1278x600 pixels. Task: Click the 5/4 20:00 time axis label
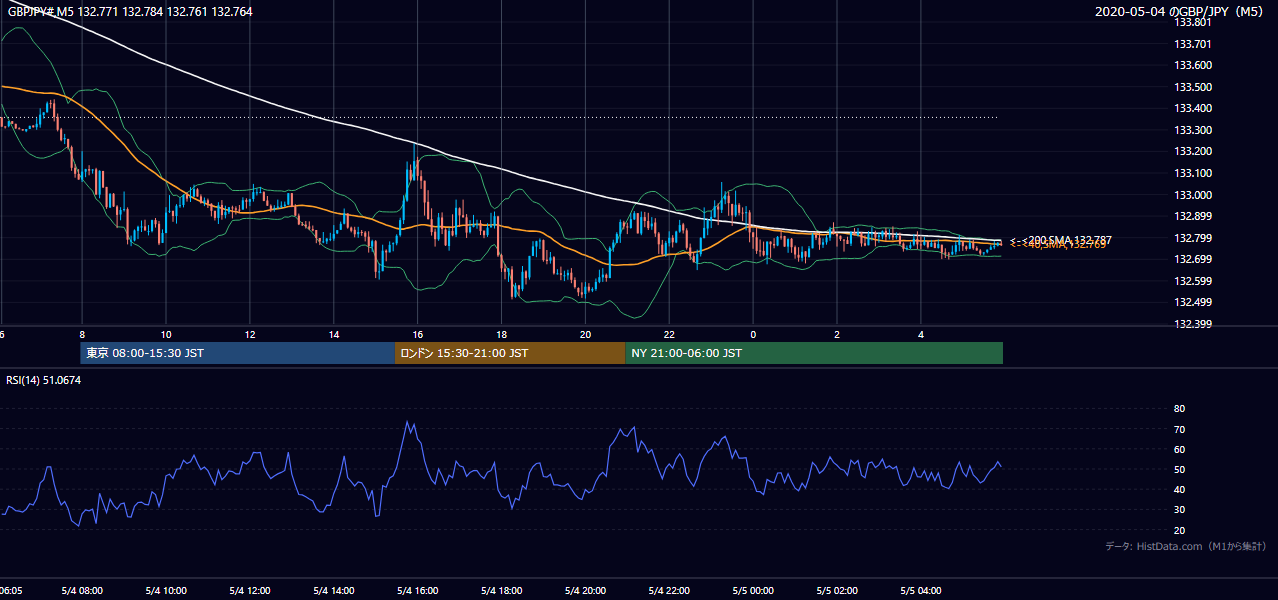click(586, 591)
